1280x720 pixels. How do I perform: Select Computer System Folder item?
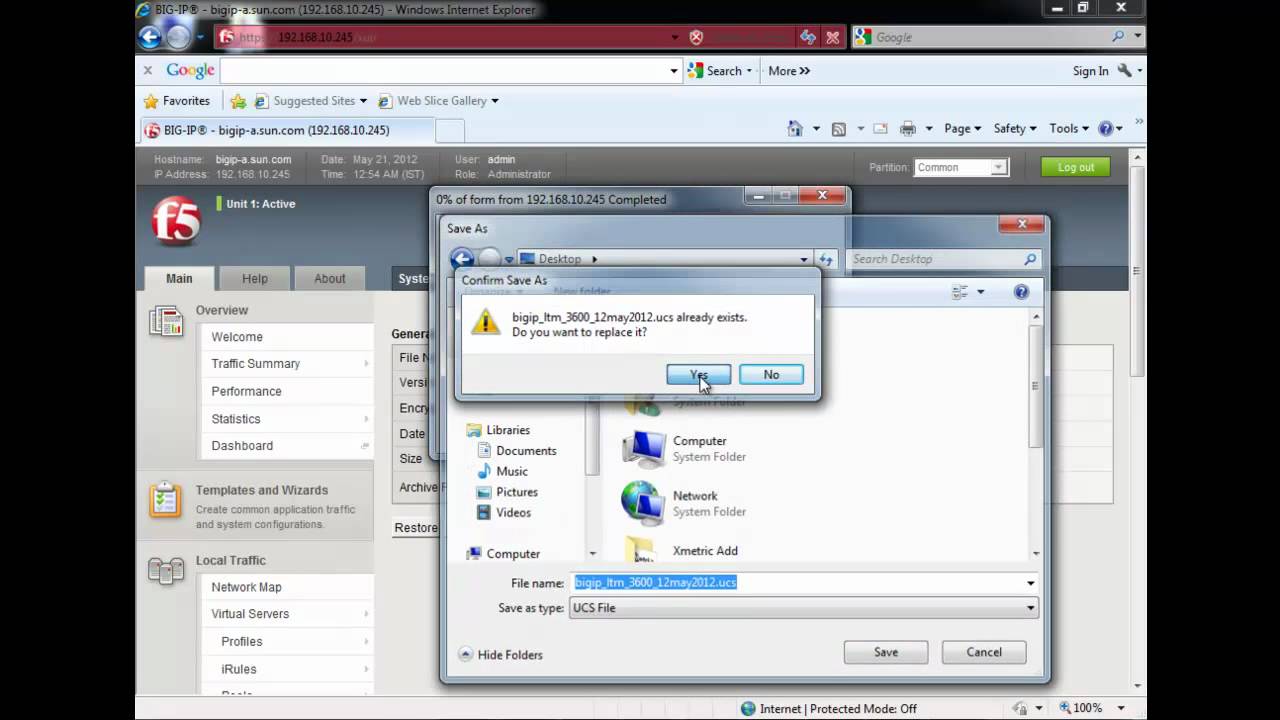684,448
